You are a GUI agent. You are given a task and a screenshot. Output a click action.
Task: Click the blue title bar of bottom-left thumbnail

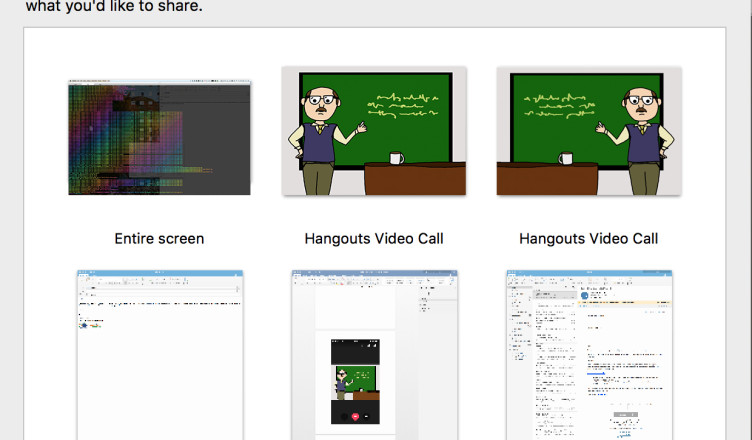pos(160,273)
